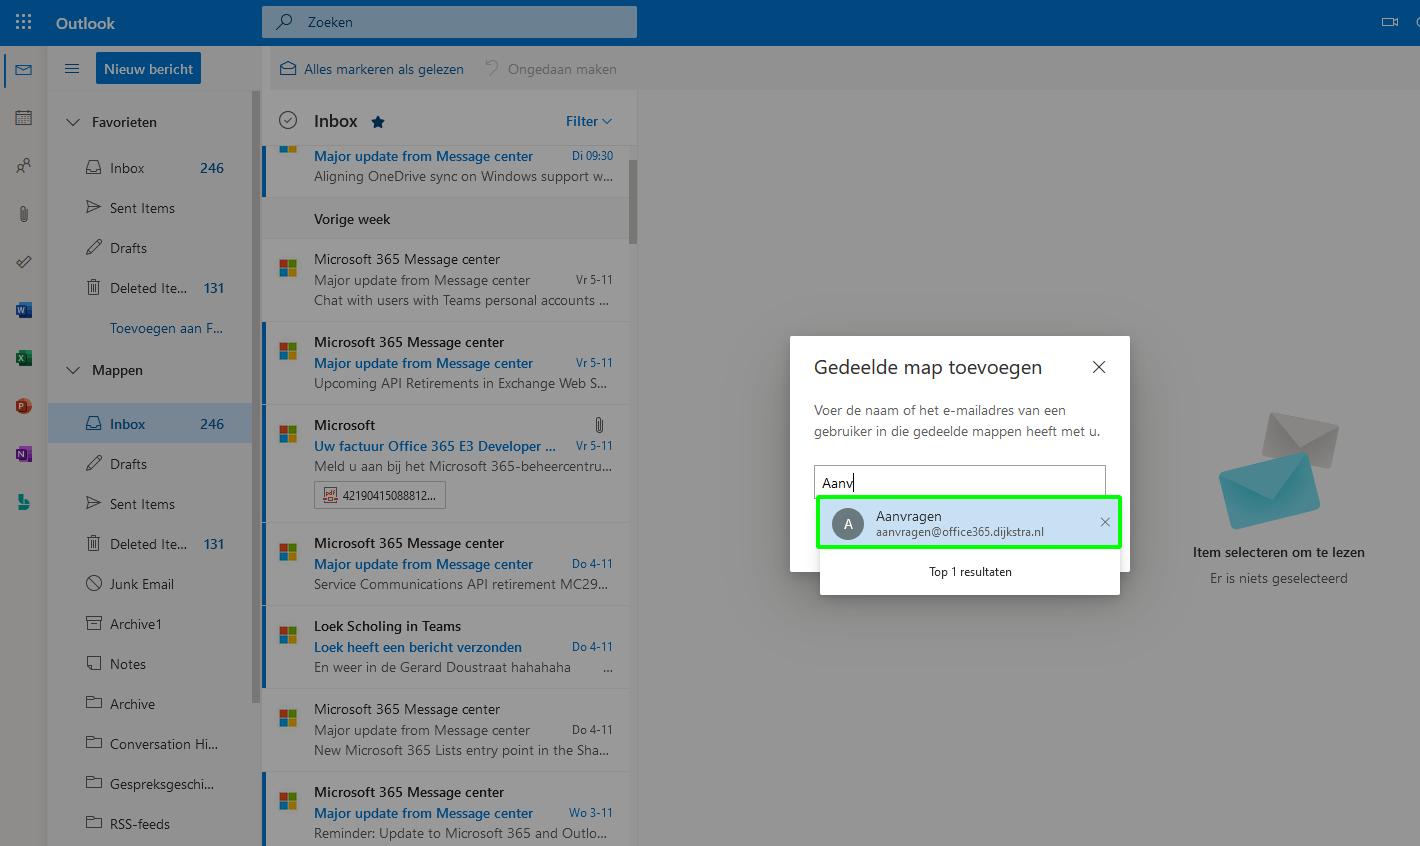
Task: Open the Filter dropdown
Action: point(589,121)
